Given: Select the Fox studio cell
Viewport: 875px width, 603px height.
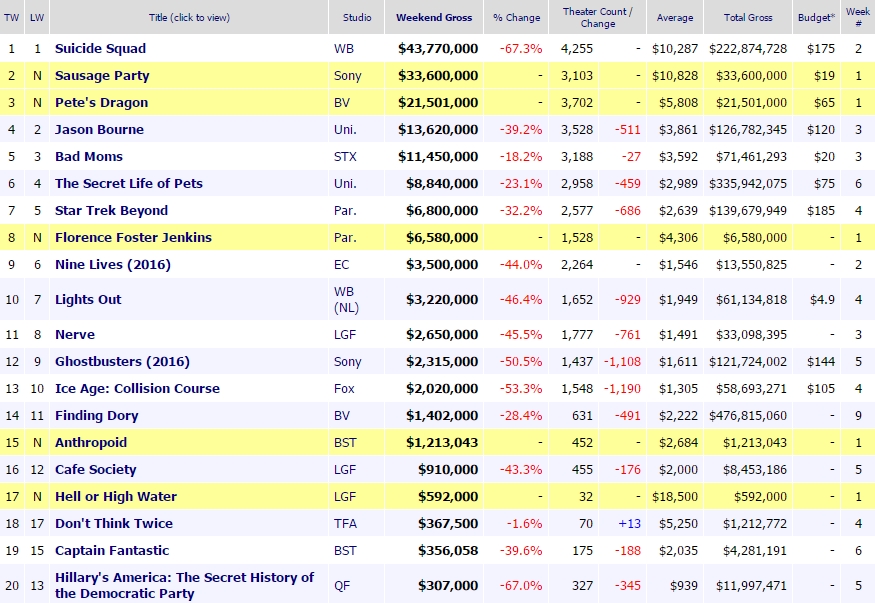Looking at the screenshot, I should point(344,389).
